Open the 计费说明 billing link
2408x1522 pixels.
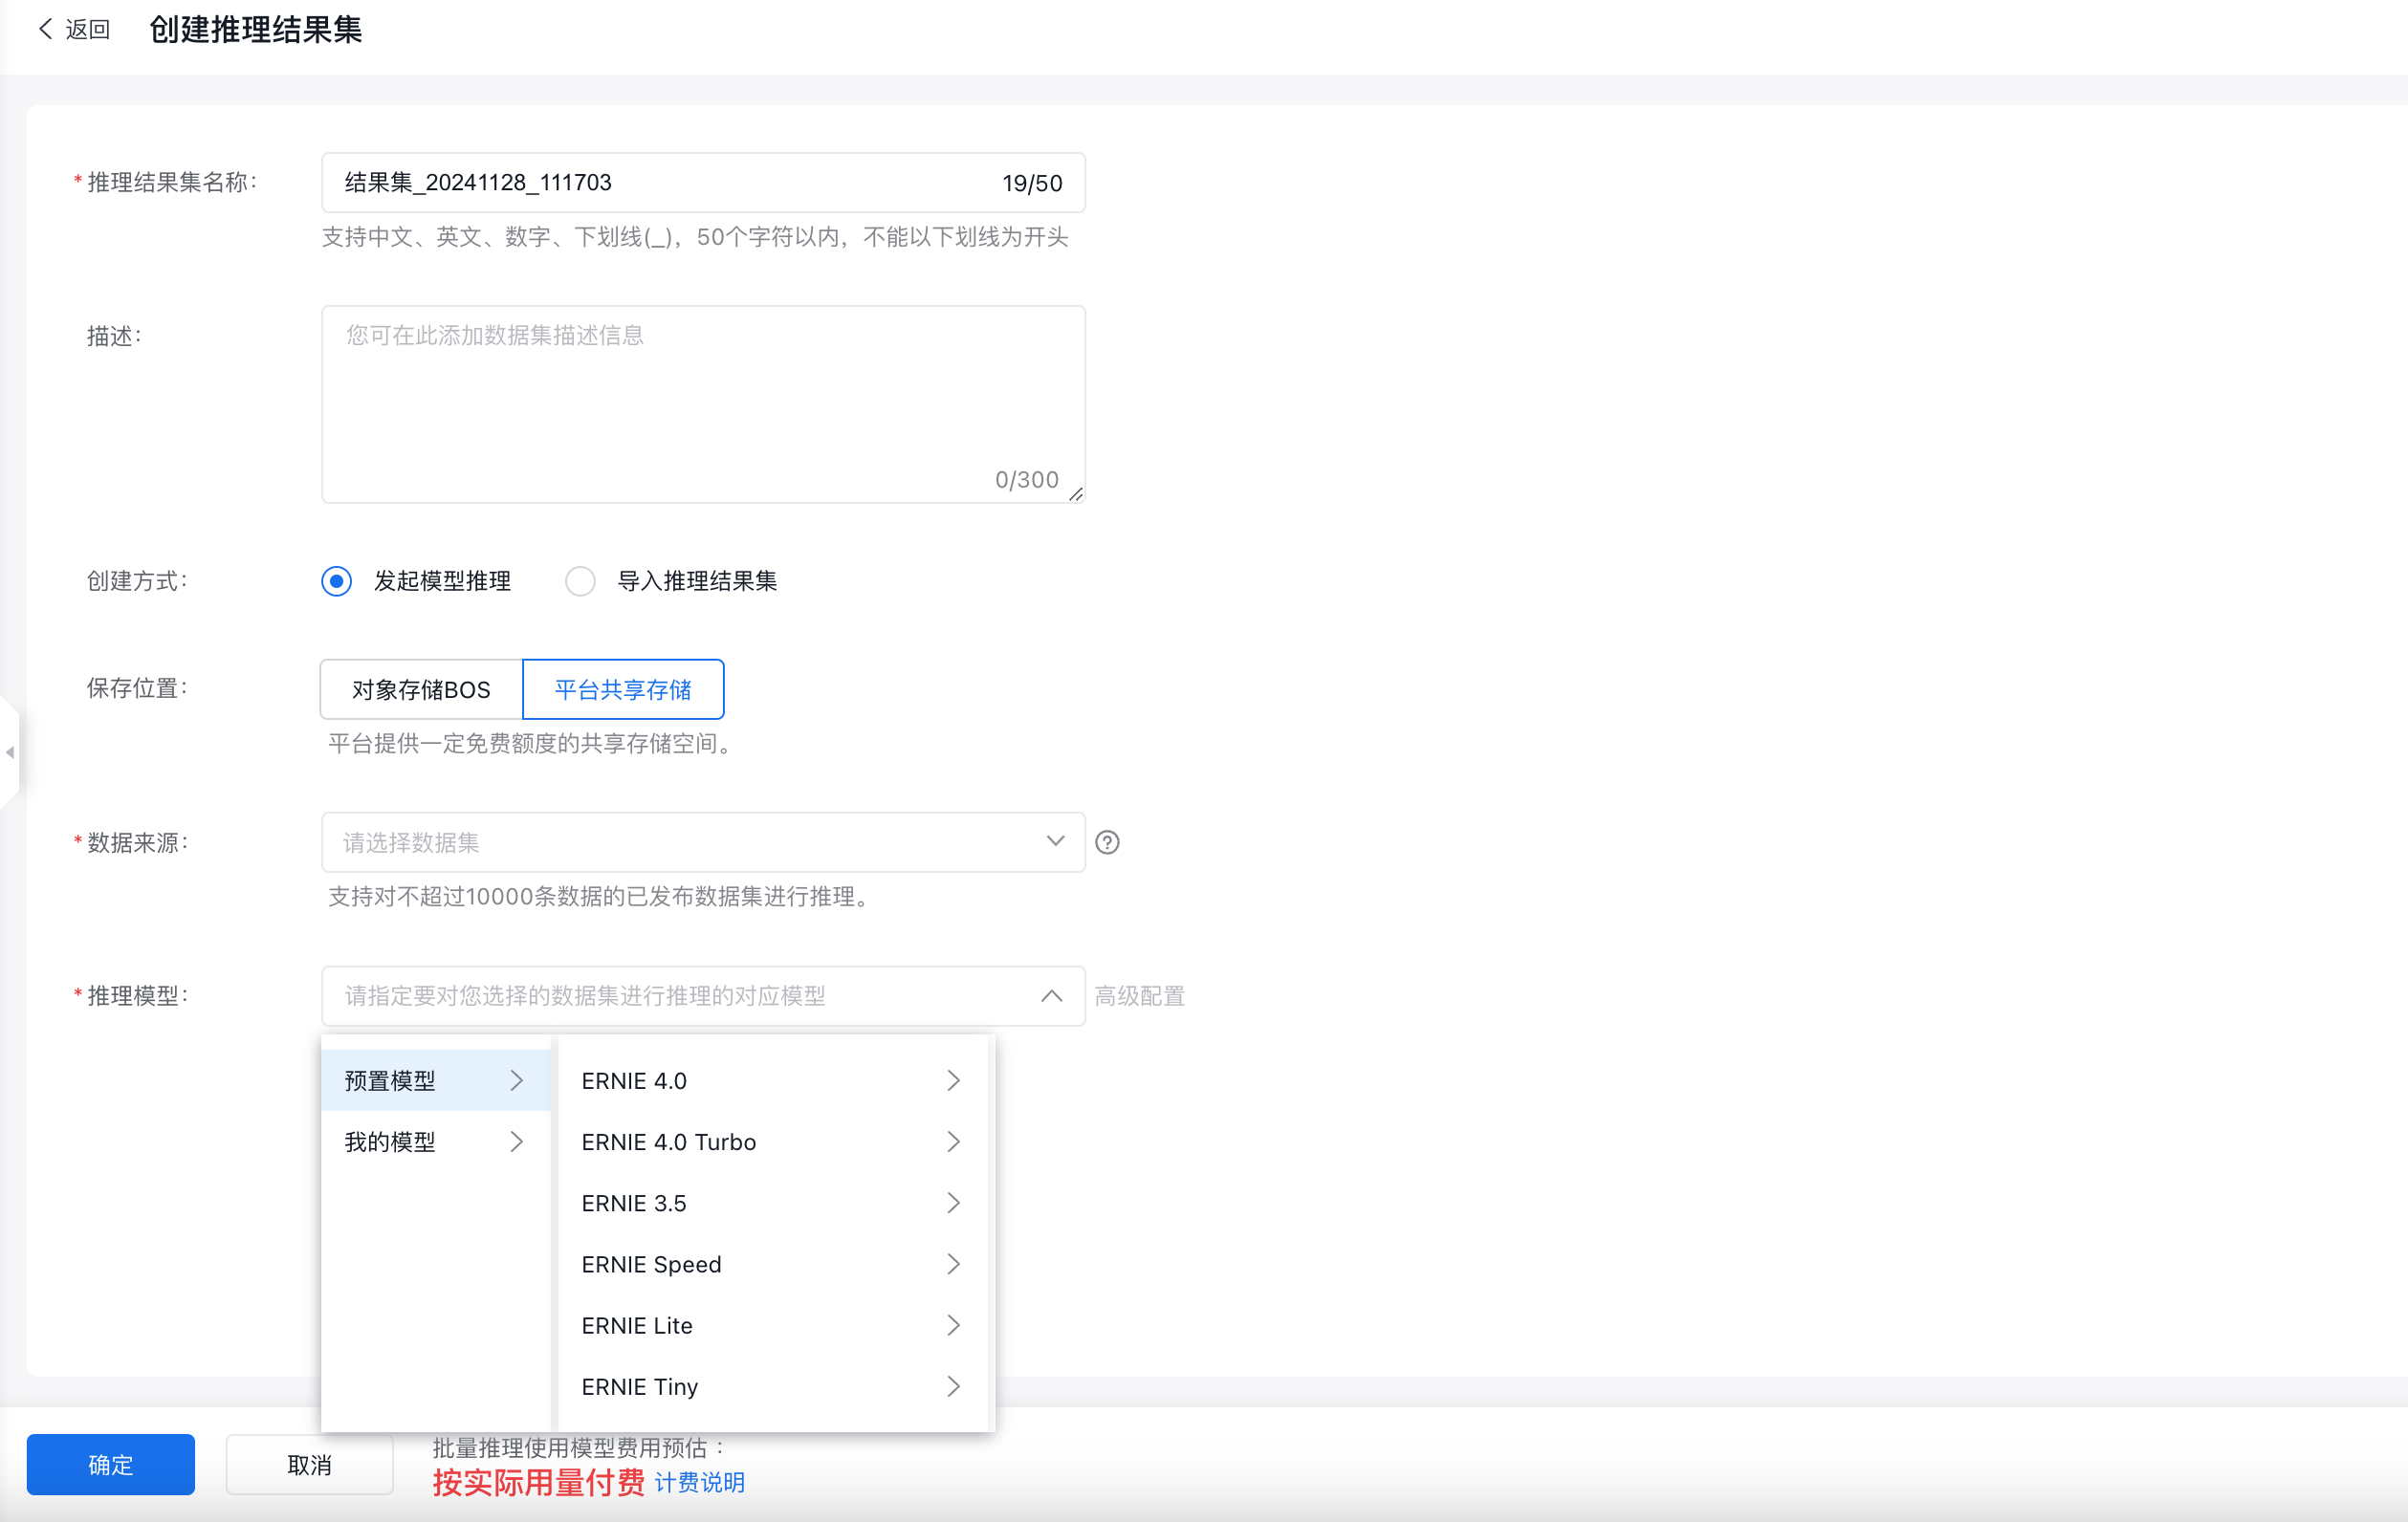(699, 1482)
